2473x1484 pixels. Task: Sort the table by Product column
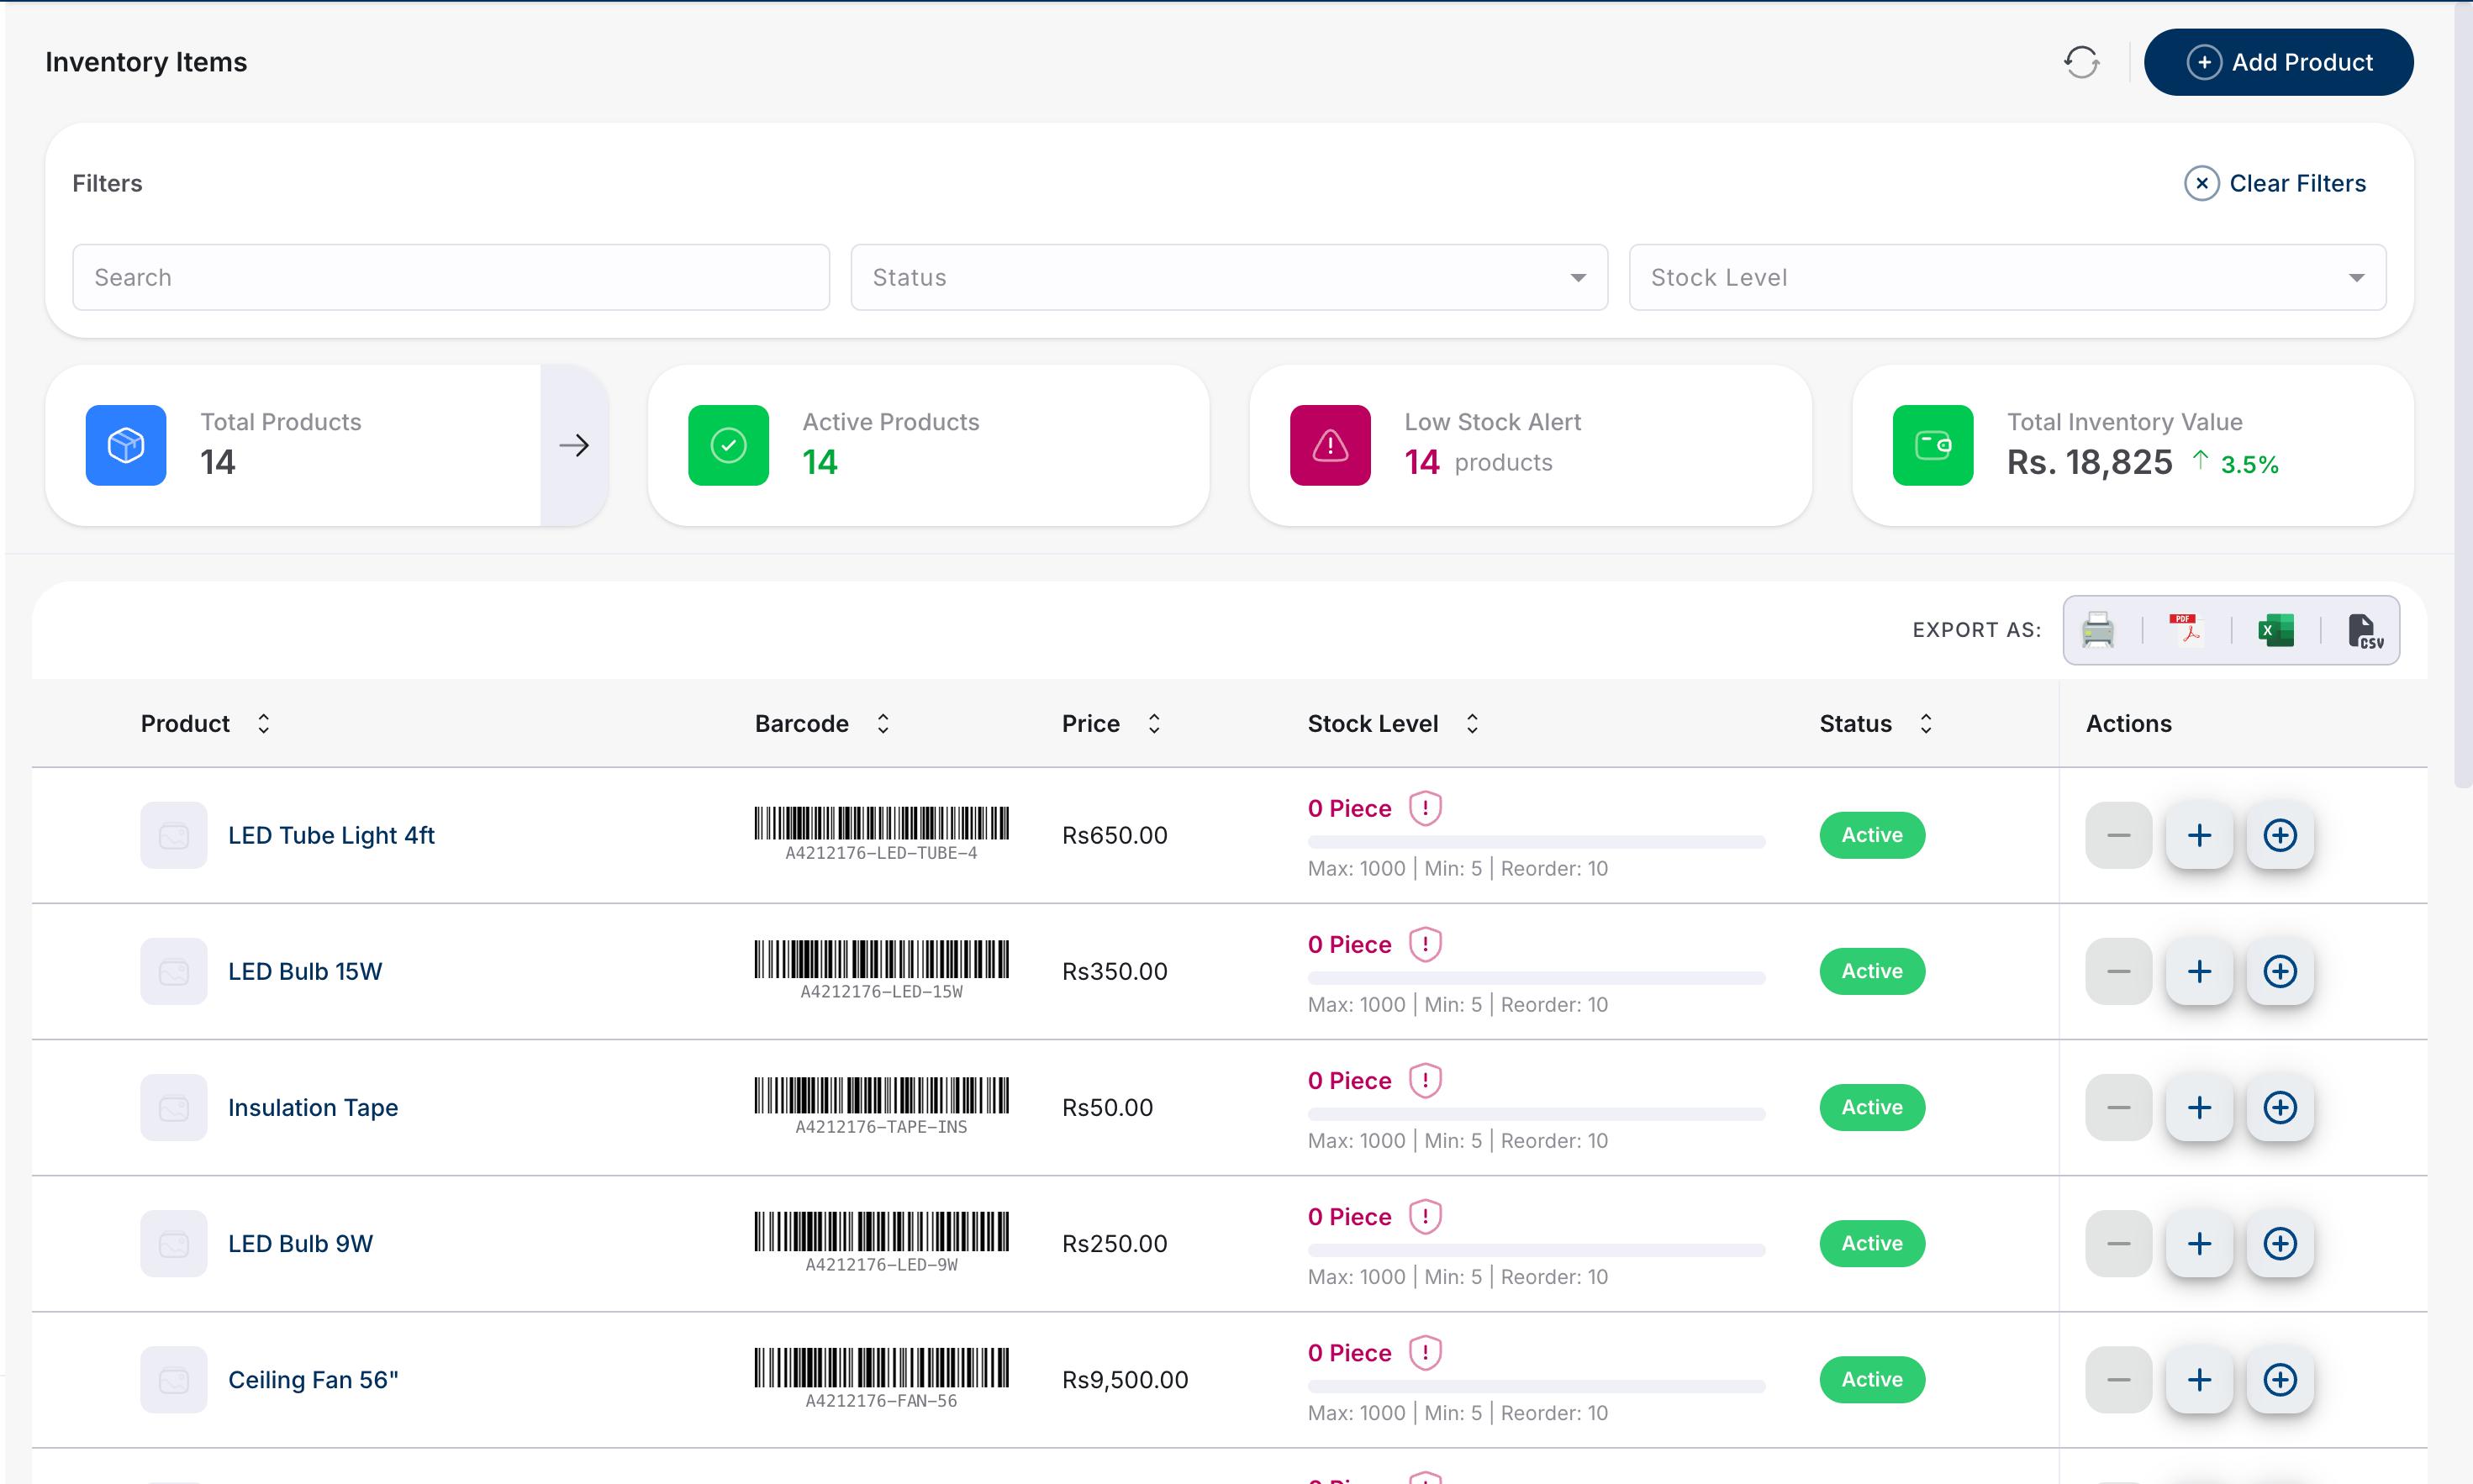pyautogui.click(x=264, y=723)
